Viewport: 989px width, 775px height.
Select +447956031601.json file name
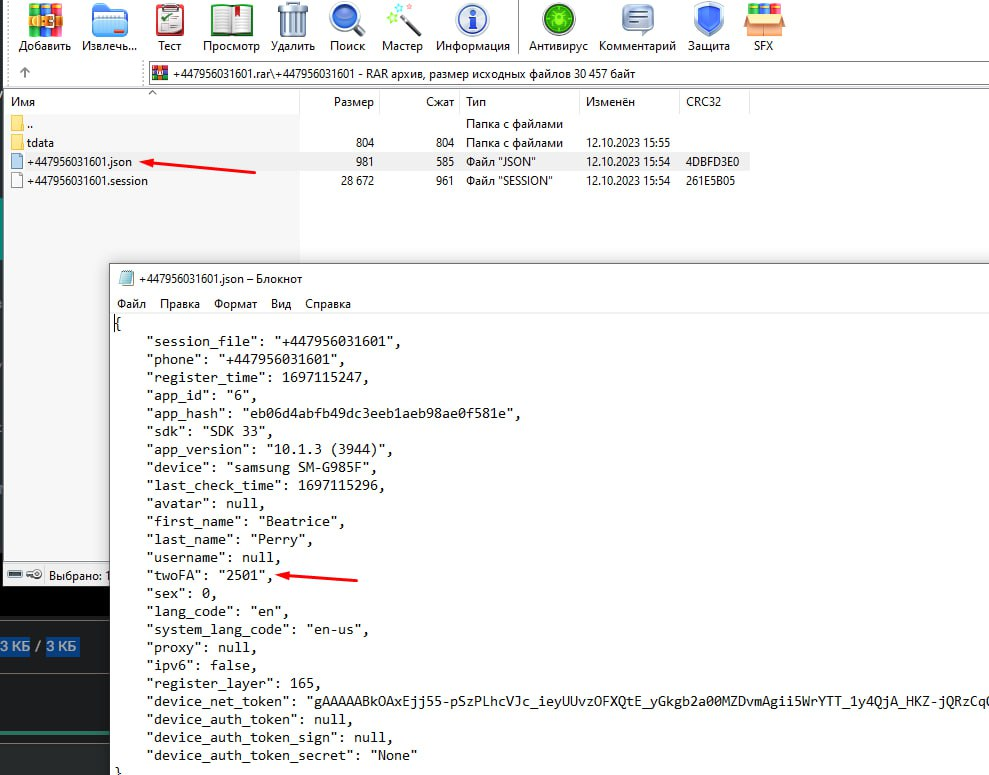pos(79,162)
